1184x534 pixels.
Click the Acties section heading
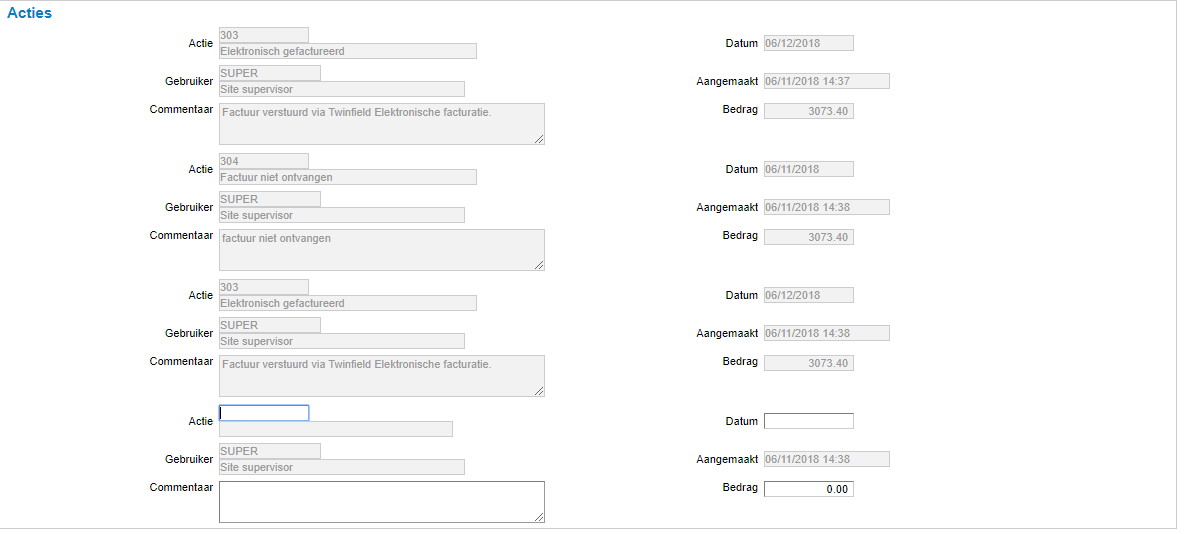coord(29,14)
